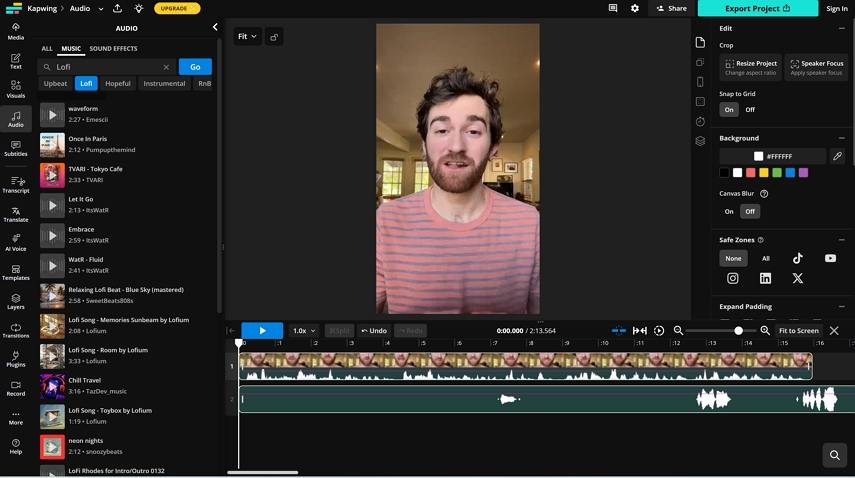
Task: Click the eyedropper color picker icon
Action: pos(837,156)
